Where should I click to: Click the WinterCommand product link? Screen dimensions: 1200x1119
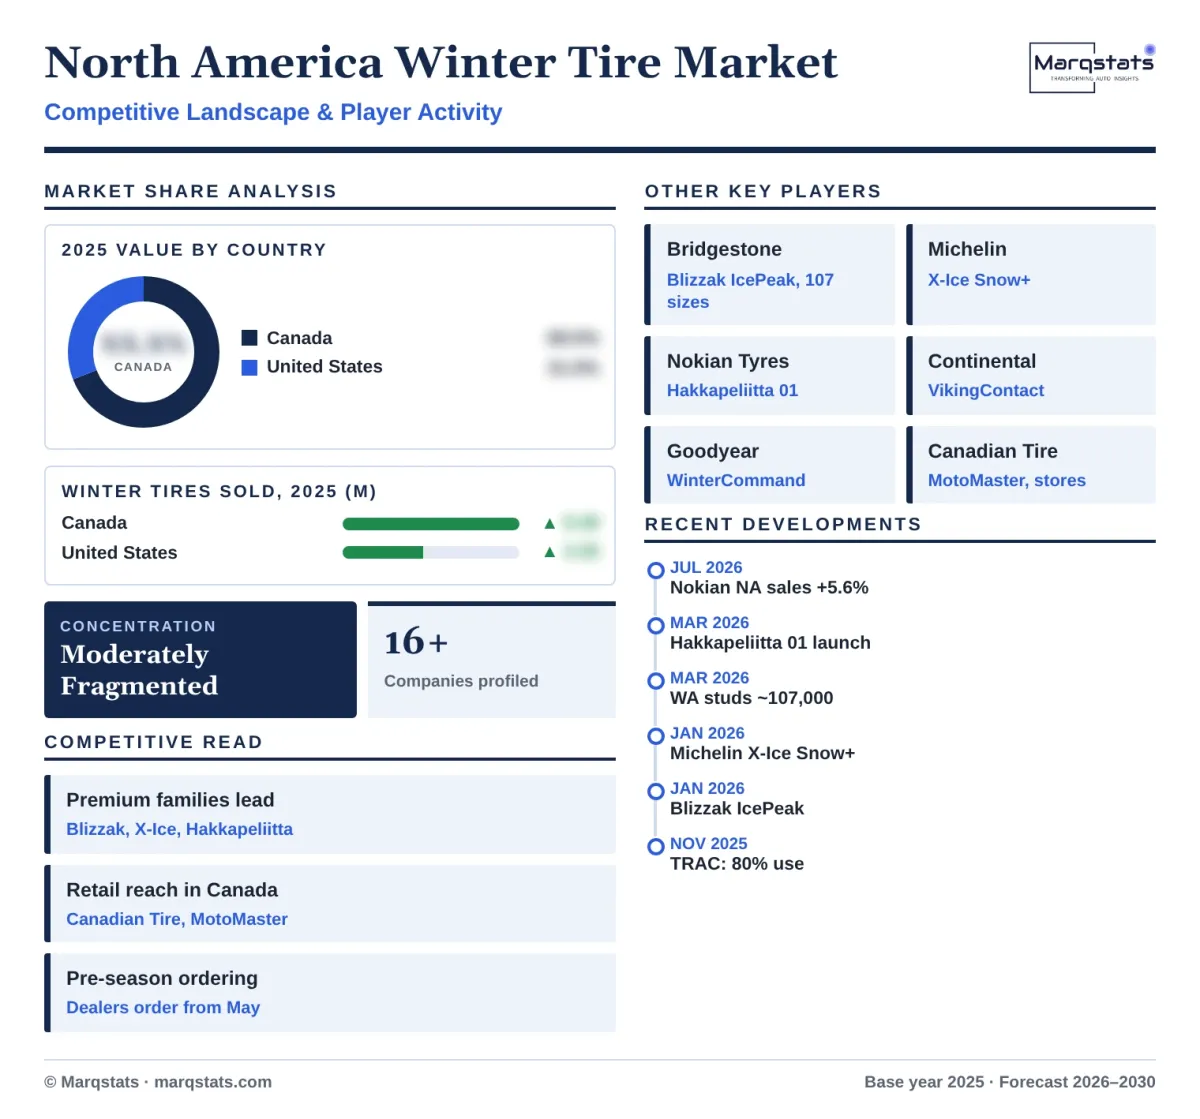(736, 480)
